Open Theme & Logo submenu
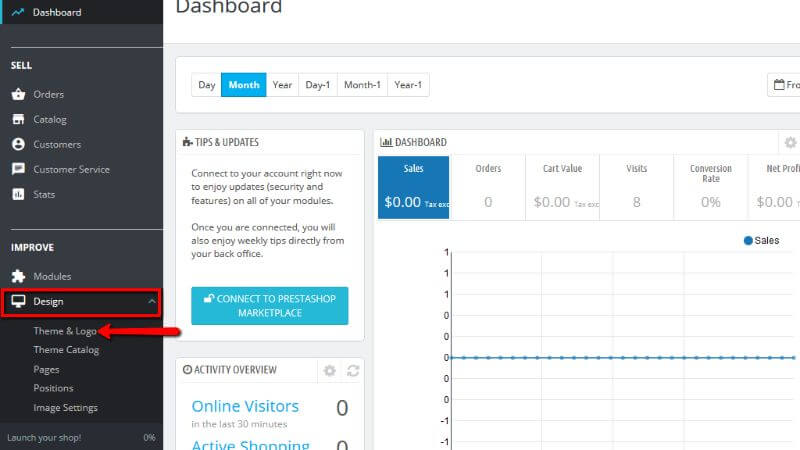The width and height of the screenshot is (800, 450). pyautogui.click(x=65, y=331)
